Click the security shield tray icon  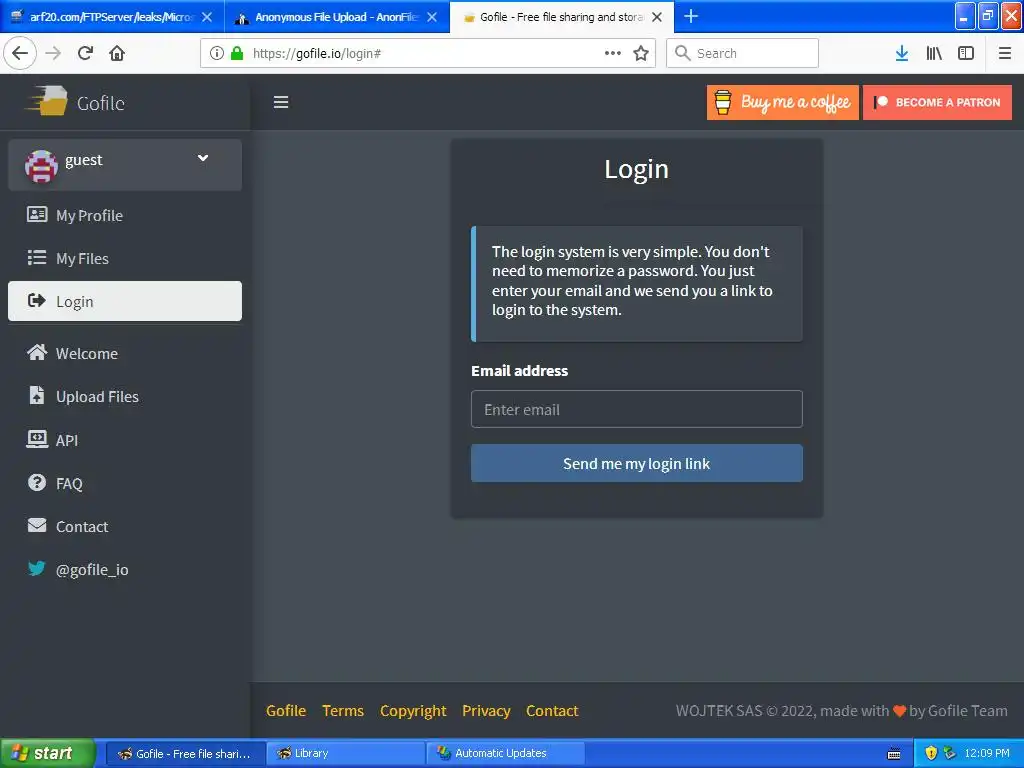(931, 753)
